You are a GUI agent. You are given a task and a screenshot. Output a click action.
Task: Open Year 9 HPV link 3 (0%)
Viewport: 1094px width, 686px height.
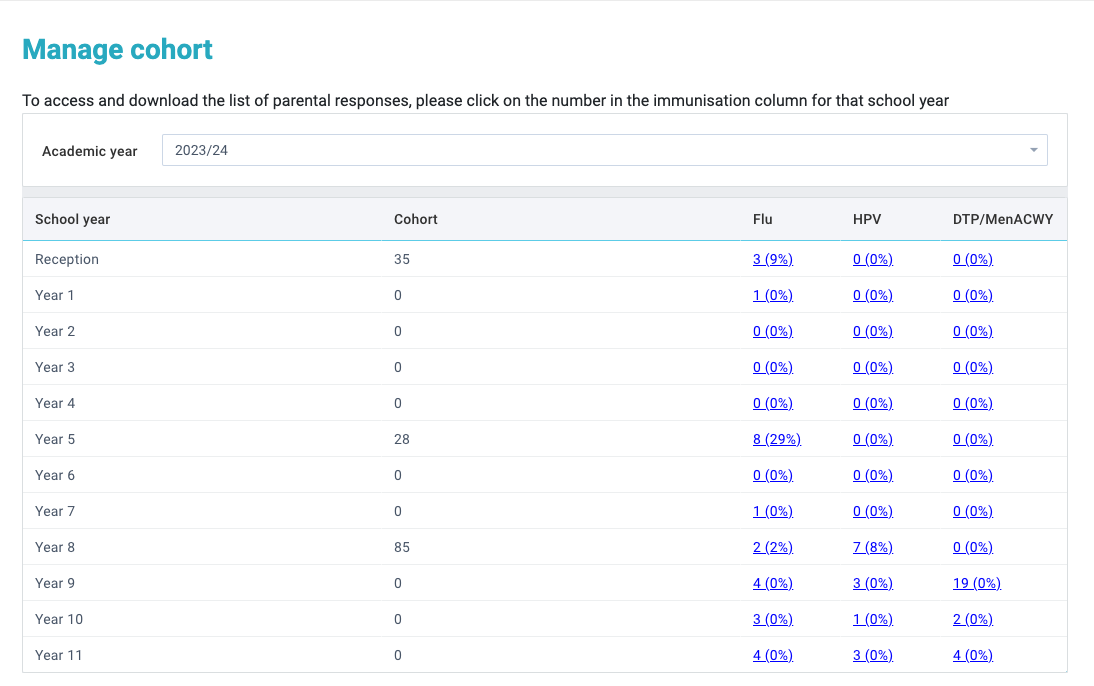[x=872, y=583]
